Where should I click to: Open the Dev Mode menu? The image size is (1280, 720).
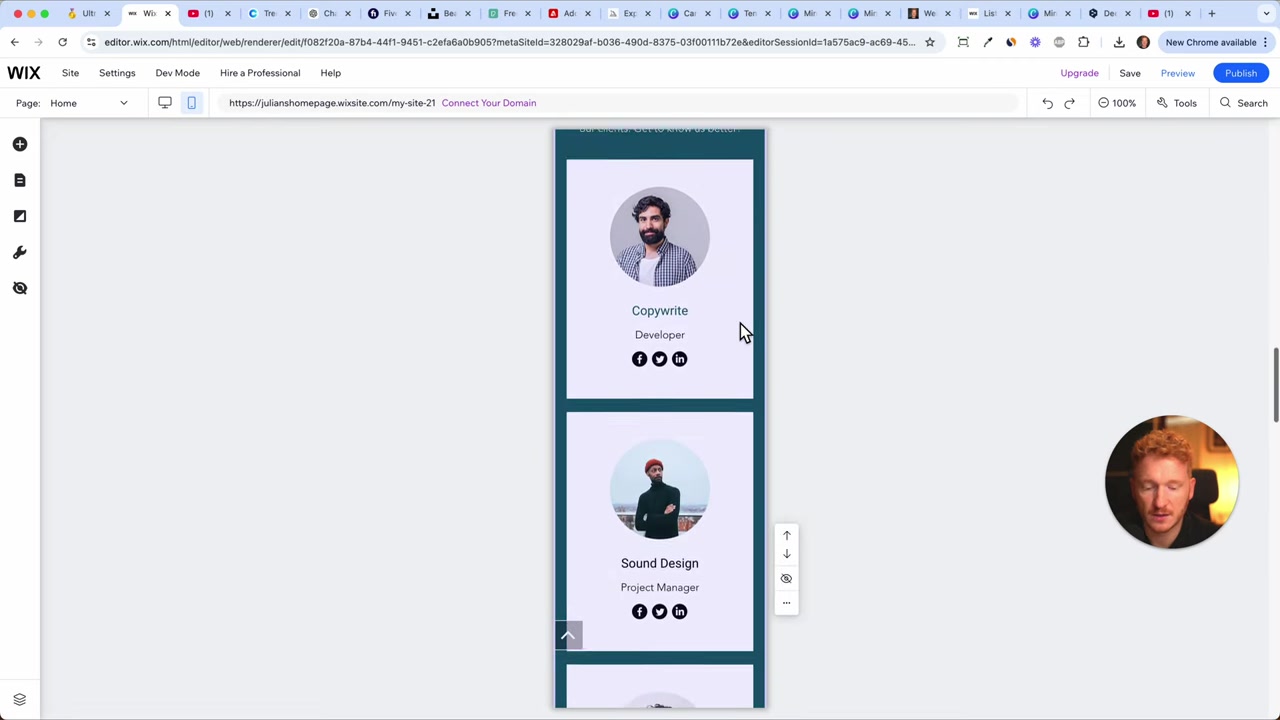(177, 73)
